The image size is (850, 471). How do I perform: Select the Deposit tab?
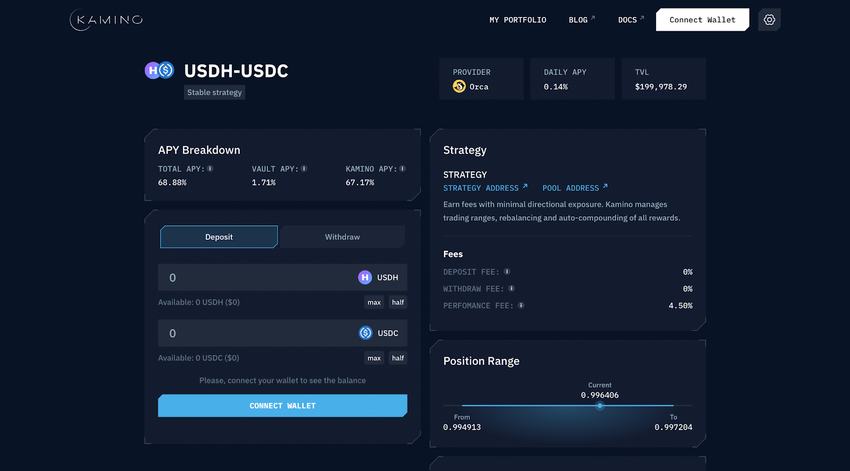(x=219, y=237)
